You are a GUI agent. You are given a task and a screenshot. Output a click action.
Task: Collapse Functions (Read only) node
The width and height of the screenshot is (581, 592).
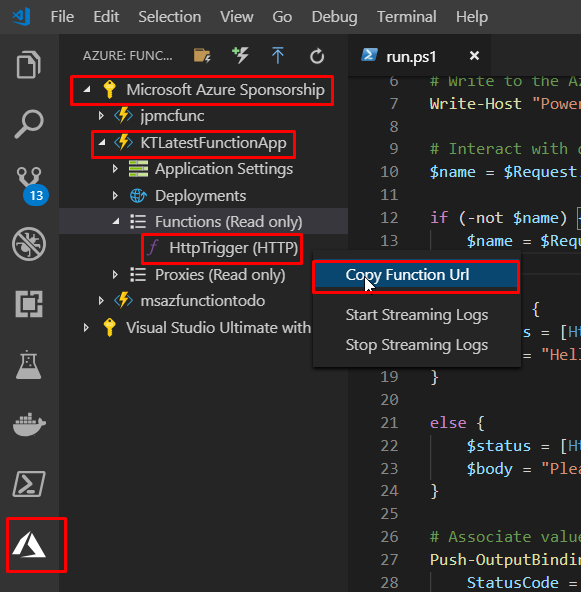(x=116, y=222)
